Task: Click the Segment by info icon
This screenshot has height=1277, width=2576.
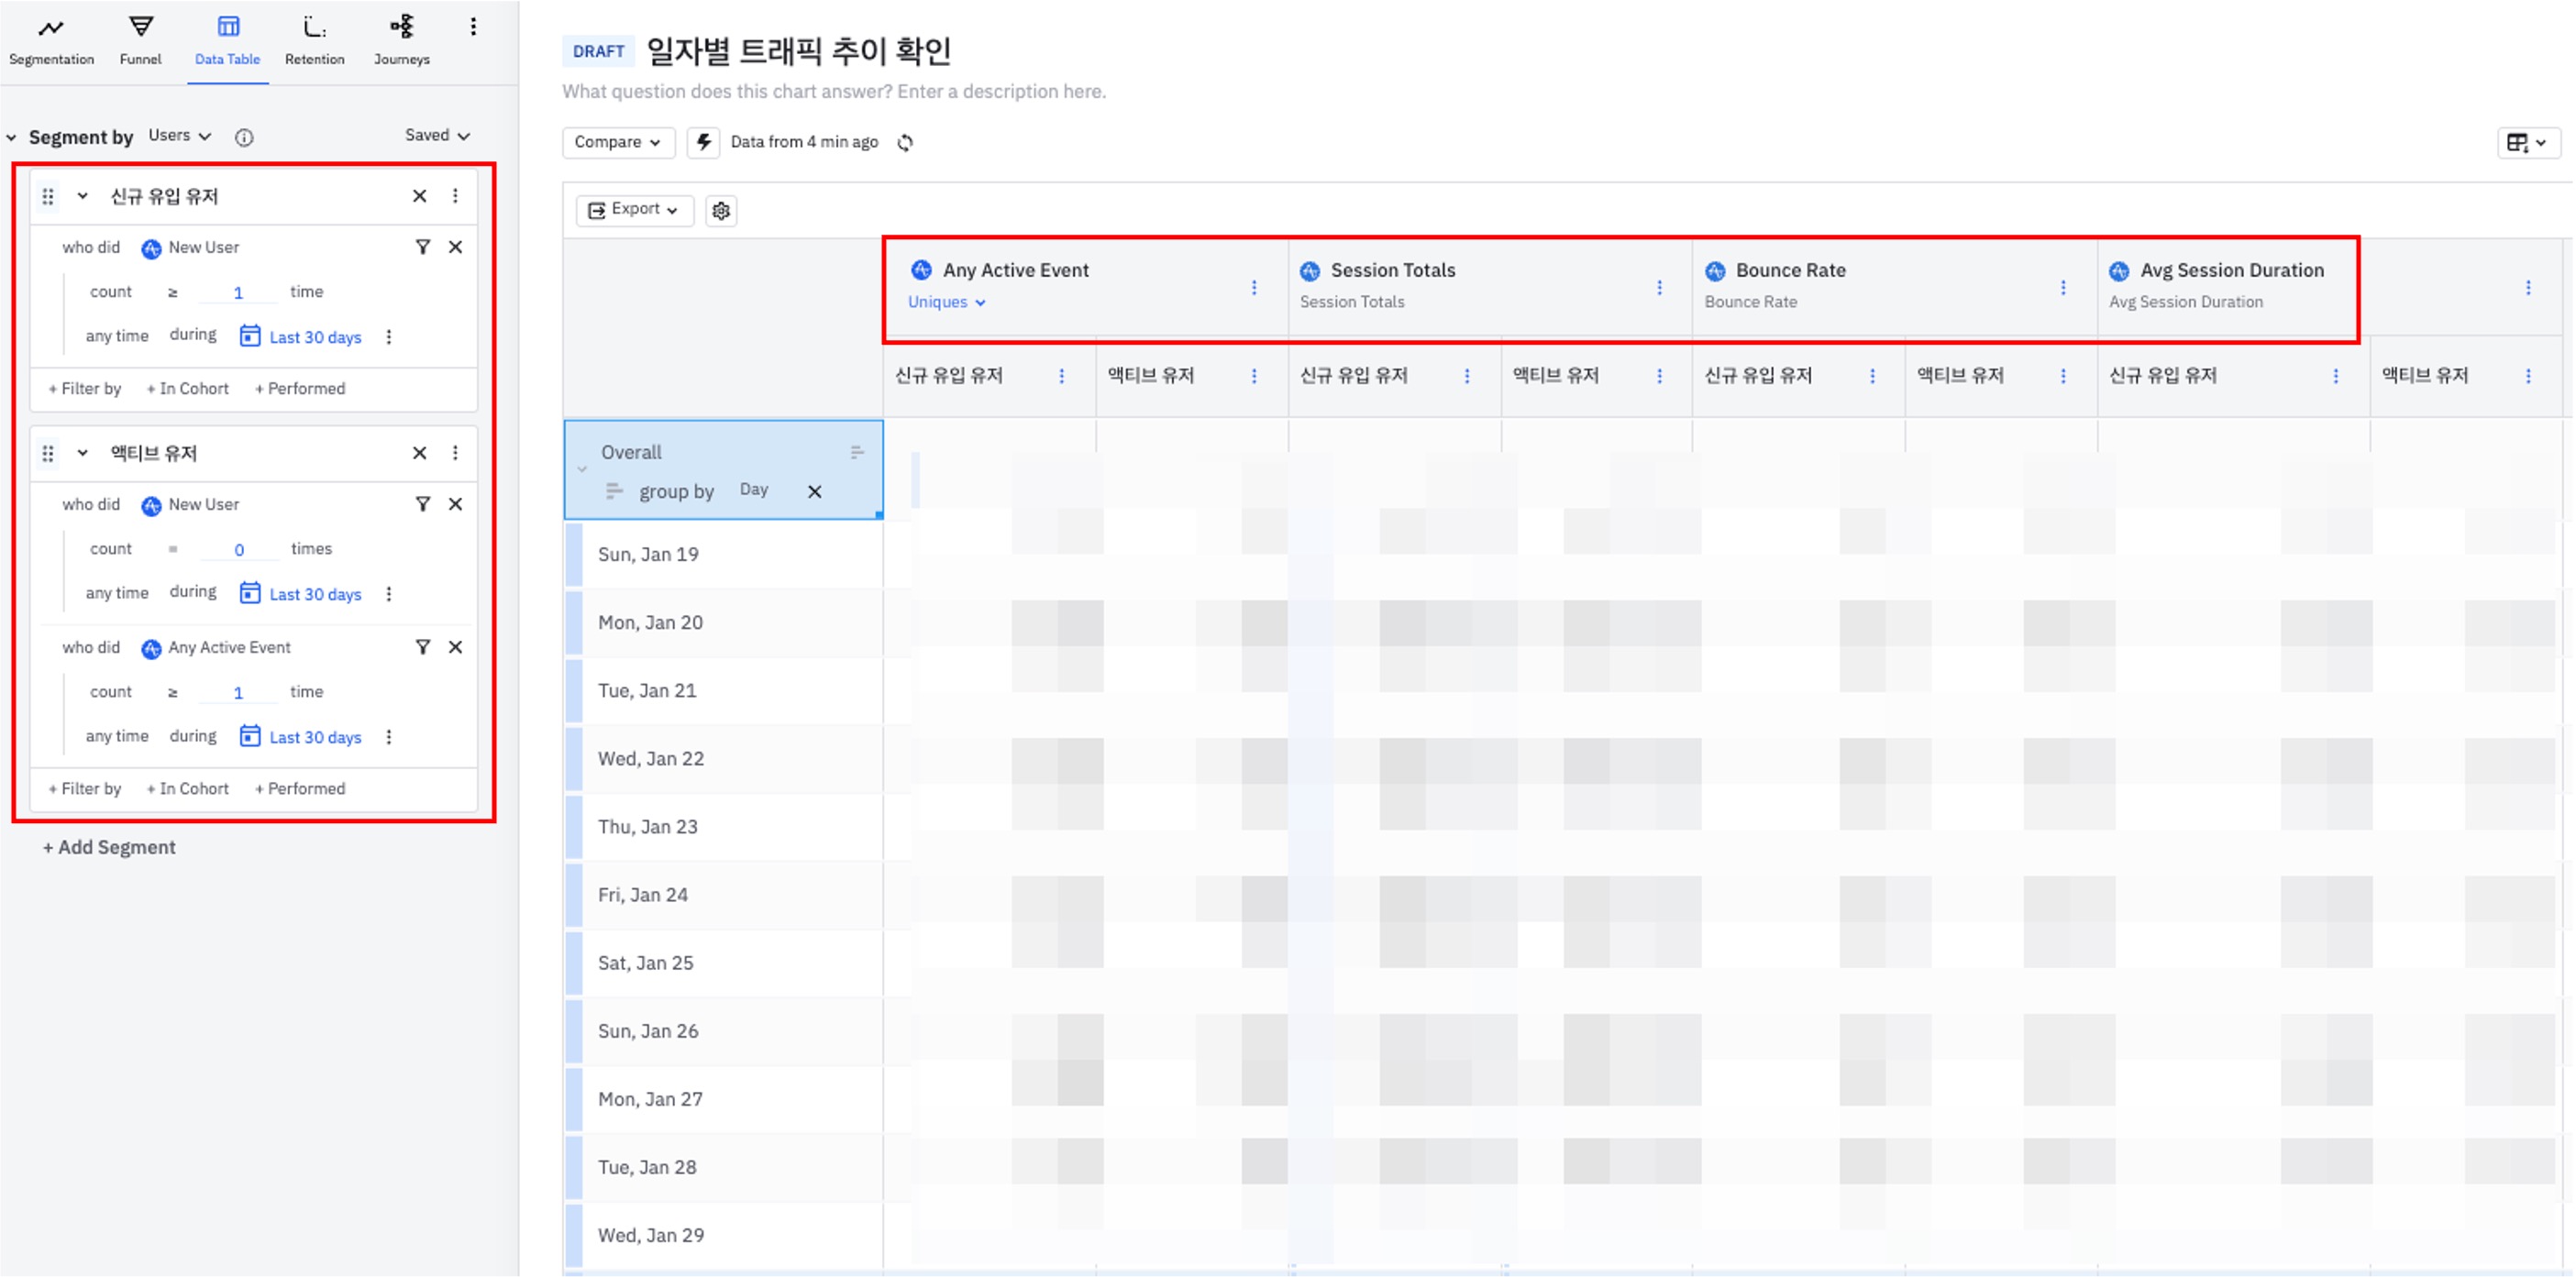Action: click(x=244, y=137)
